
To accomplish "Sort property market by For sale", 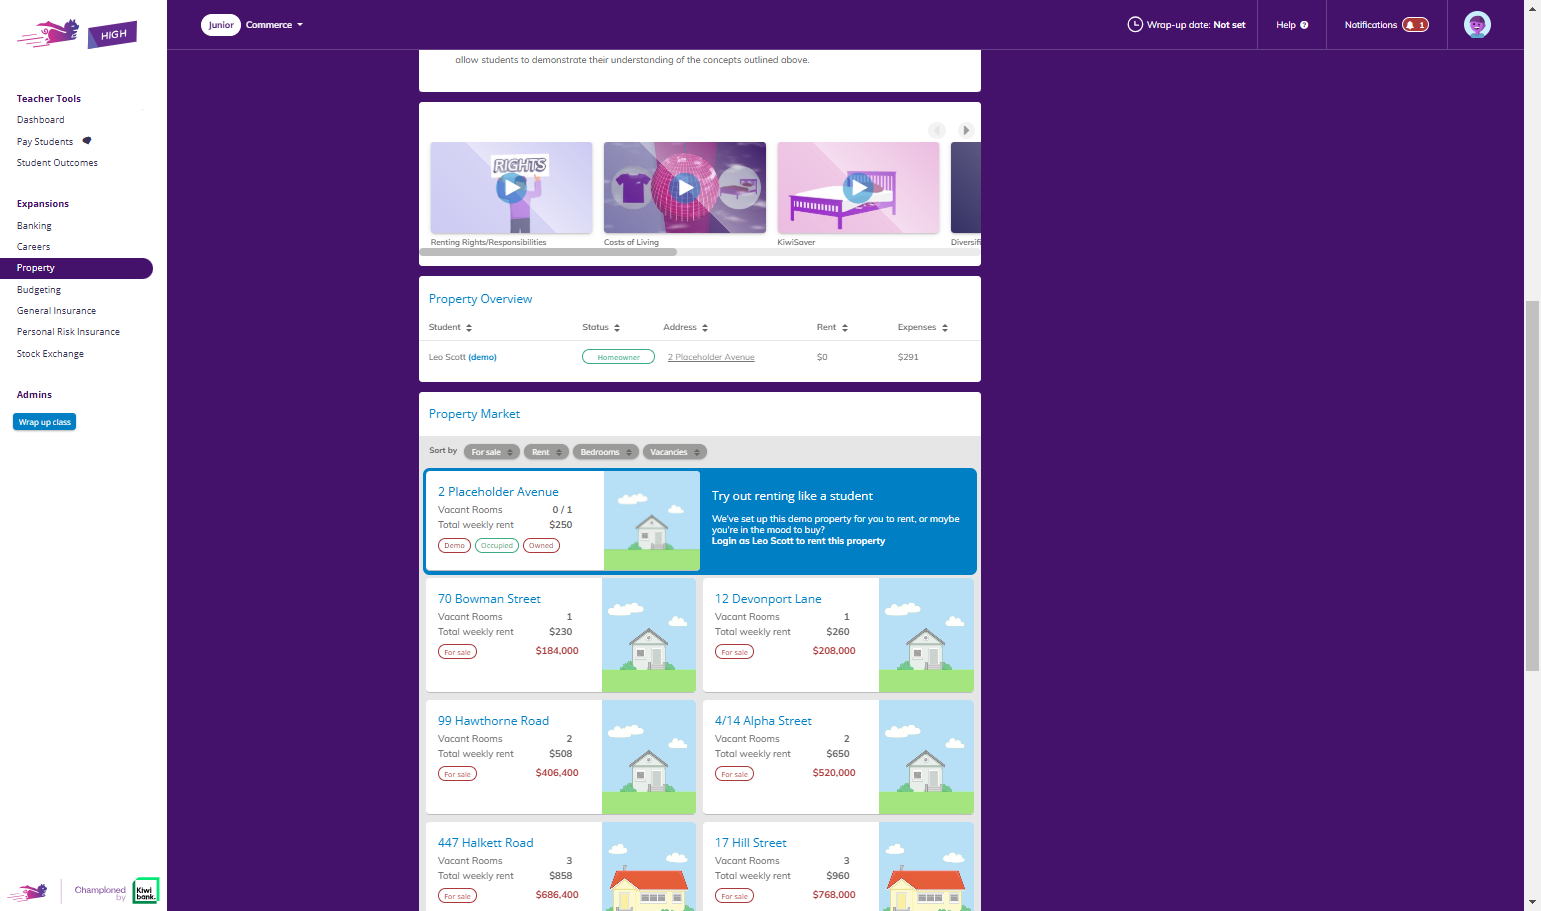I will click(492, 452).
